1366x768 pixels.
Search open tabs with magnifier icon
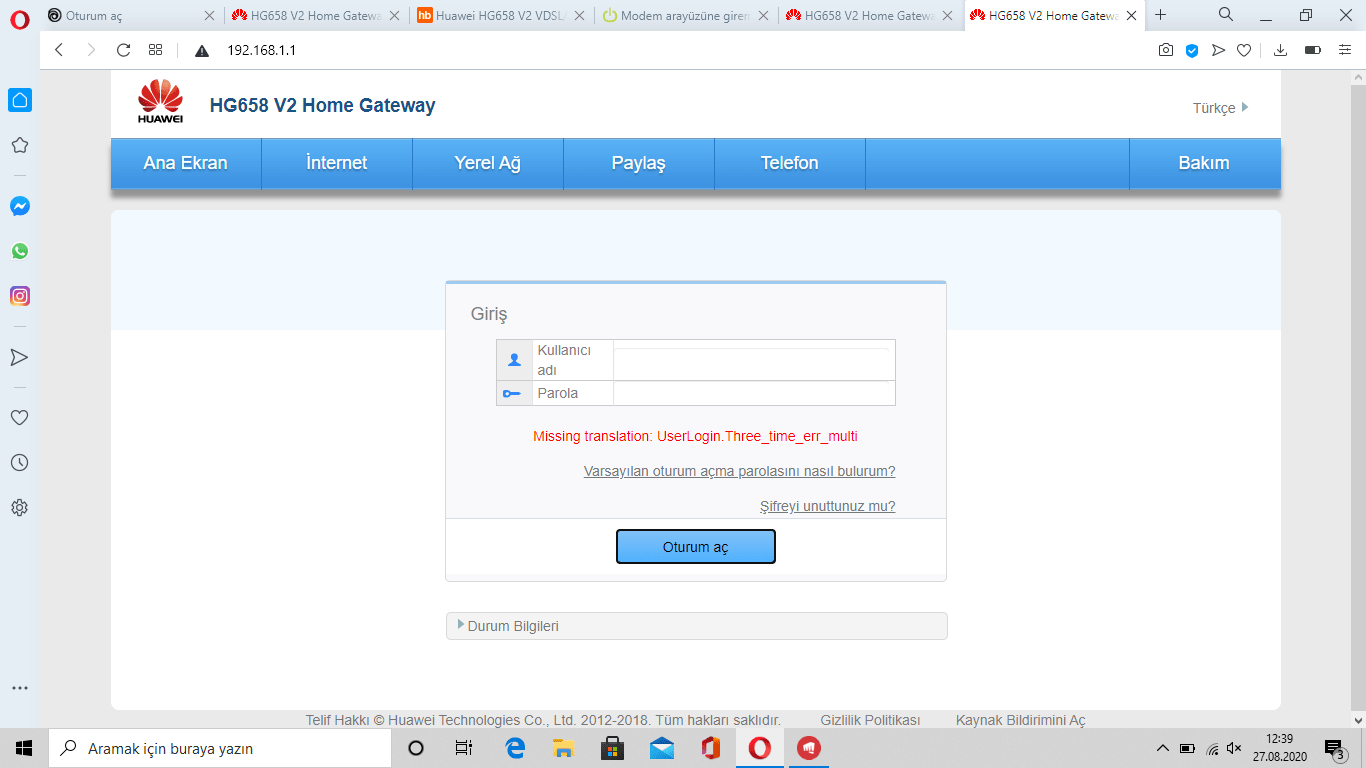click(x=1226, y=15)
